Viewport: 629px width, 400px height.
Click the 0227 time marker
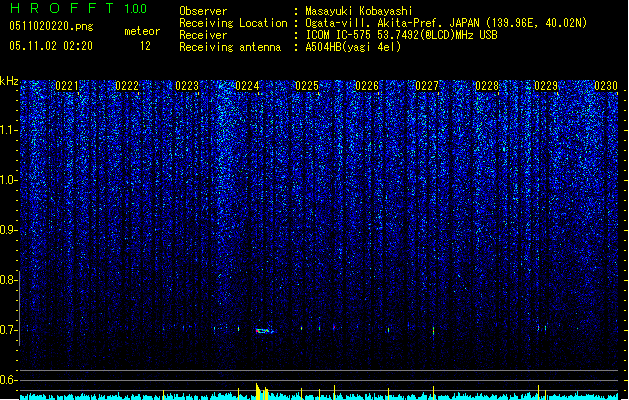(427, 86)
